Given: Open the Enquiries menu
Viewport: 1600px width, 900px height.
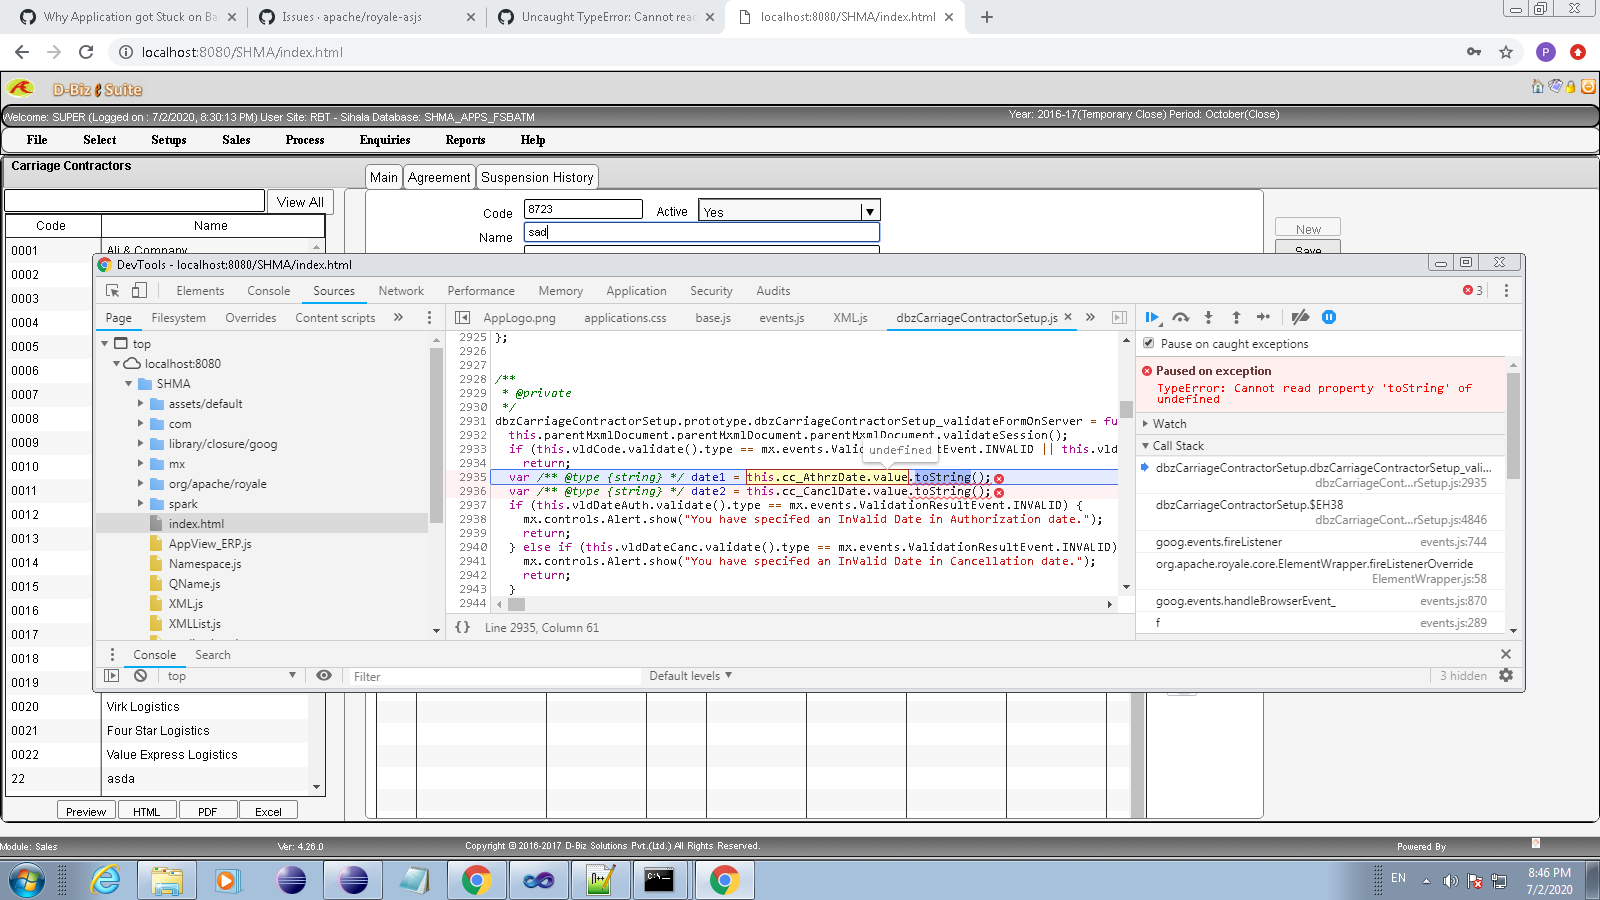Looking at the screenshot, I should (x=385, y=140).
